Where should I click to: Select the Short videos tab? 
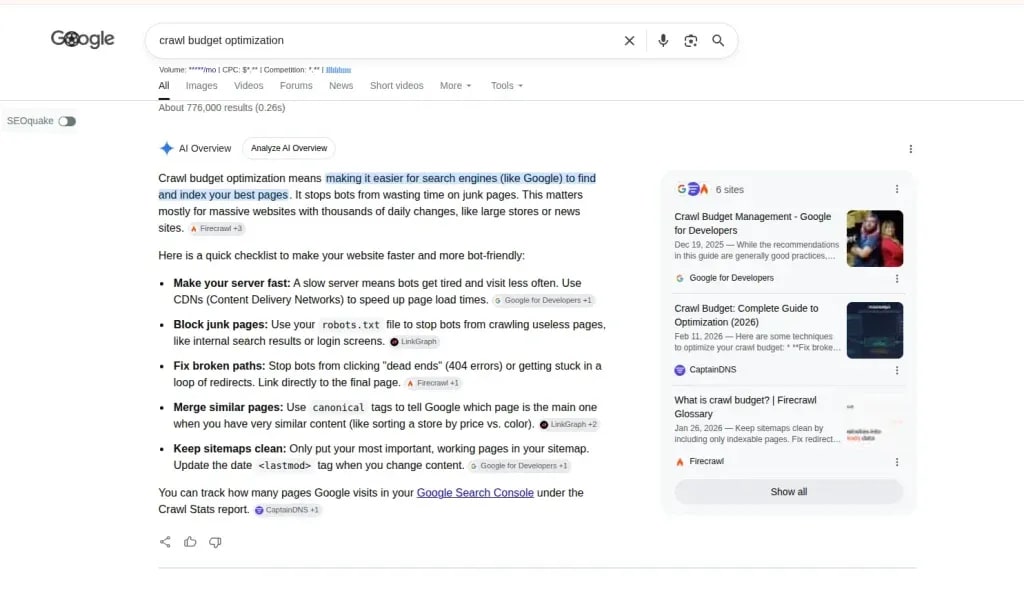click(x=396, y=86)
